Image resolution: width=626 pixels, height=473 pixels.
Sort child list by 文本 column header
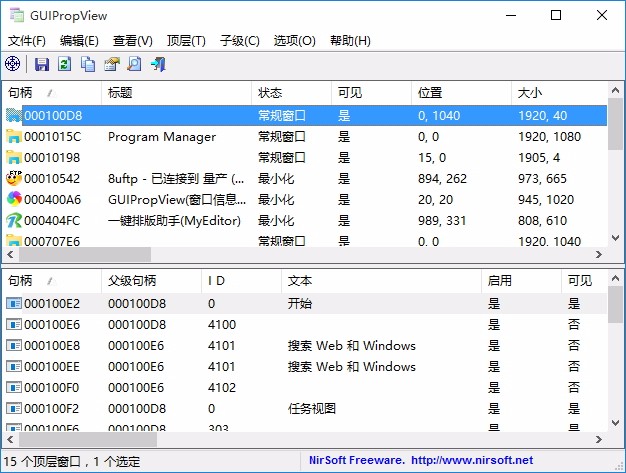(382, 281)
